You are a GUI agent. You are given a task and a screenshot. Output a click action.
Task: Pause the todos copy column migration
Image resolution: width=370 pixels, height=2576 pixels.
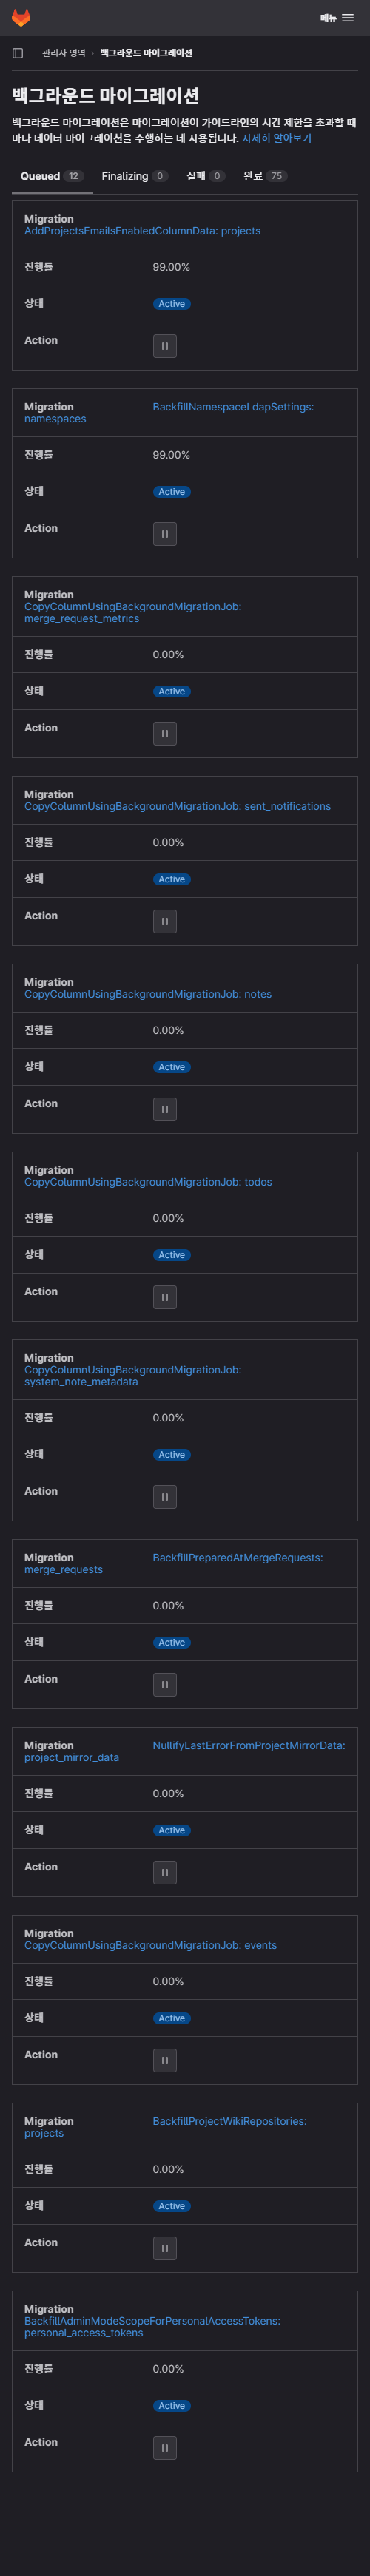(165, 1298)
